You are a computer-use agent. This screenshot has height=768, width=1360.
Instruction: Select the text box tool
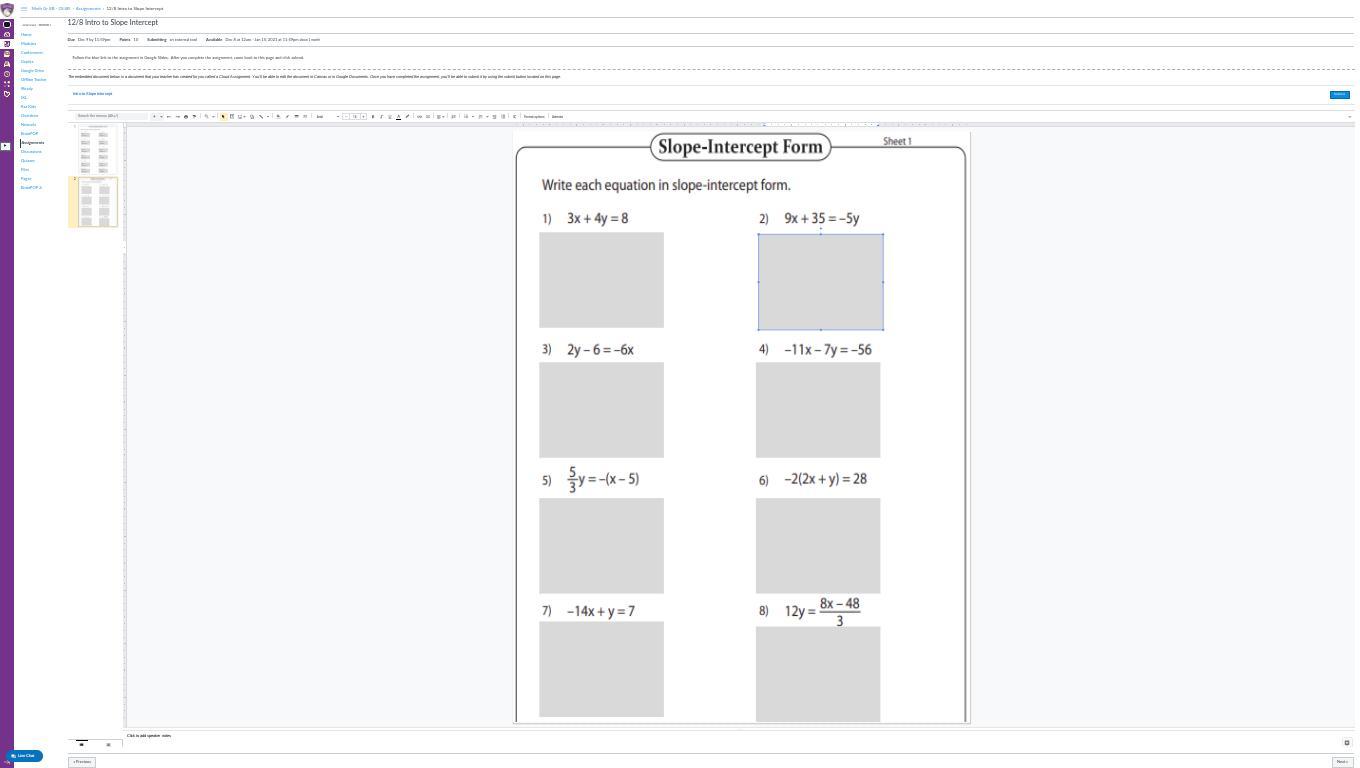(x=232, y=116)
